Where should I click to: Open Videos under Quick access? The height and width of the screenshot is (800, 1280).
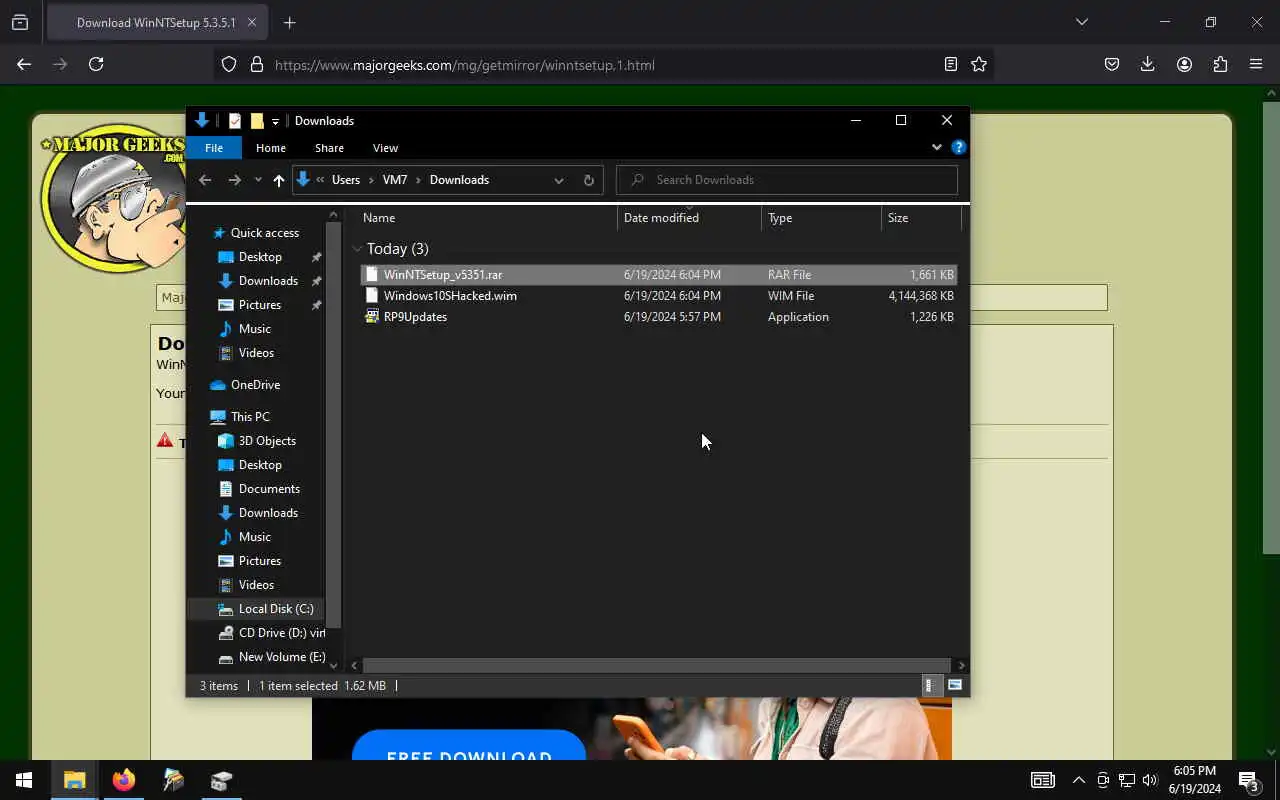click(256, 352)
